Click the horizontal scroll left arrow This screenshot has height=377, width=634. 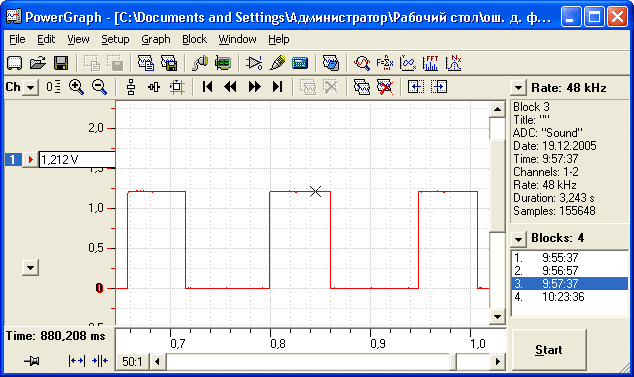click(x=158, y=361)
